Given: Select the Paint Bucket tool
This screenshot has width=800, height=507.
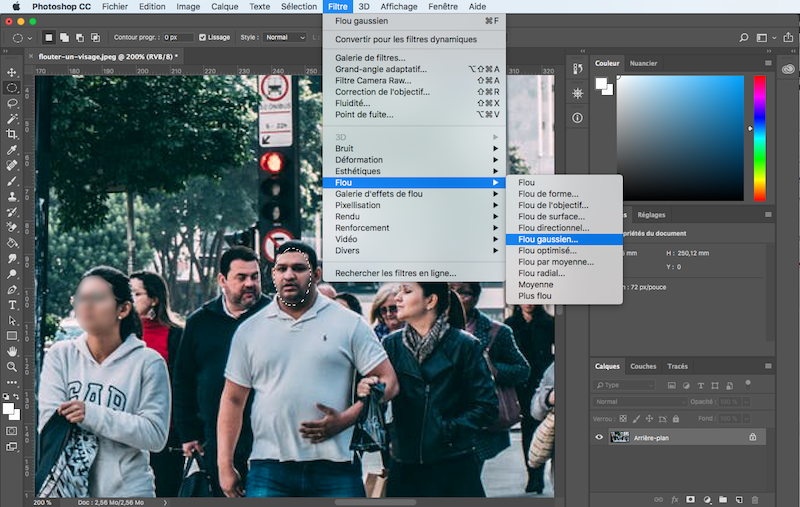Looking at the screenshot, I should coord(12,243).
